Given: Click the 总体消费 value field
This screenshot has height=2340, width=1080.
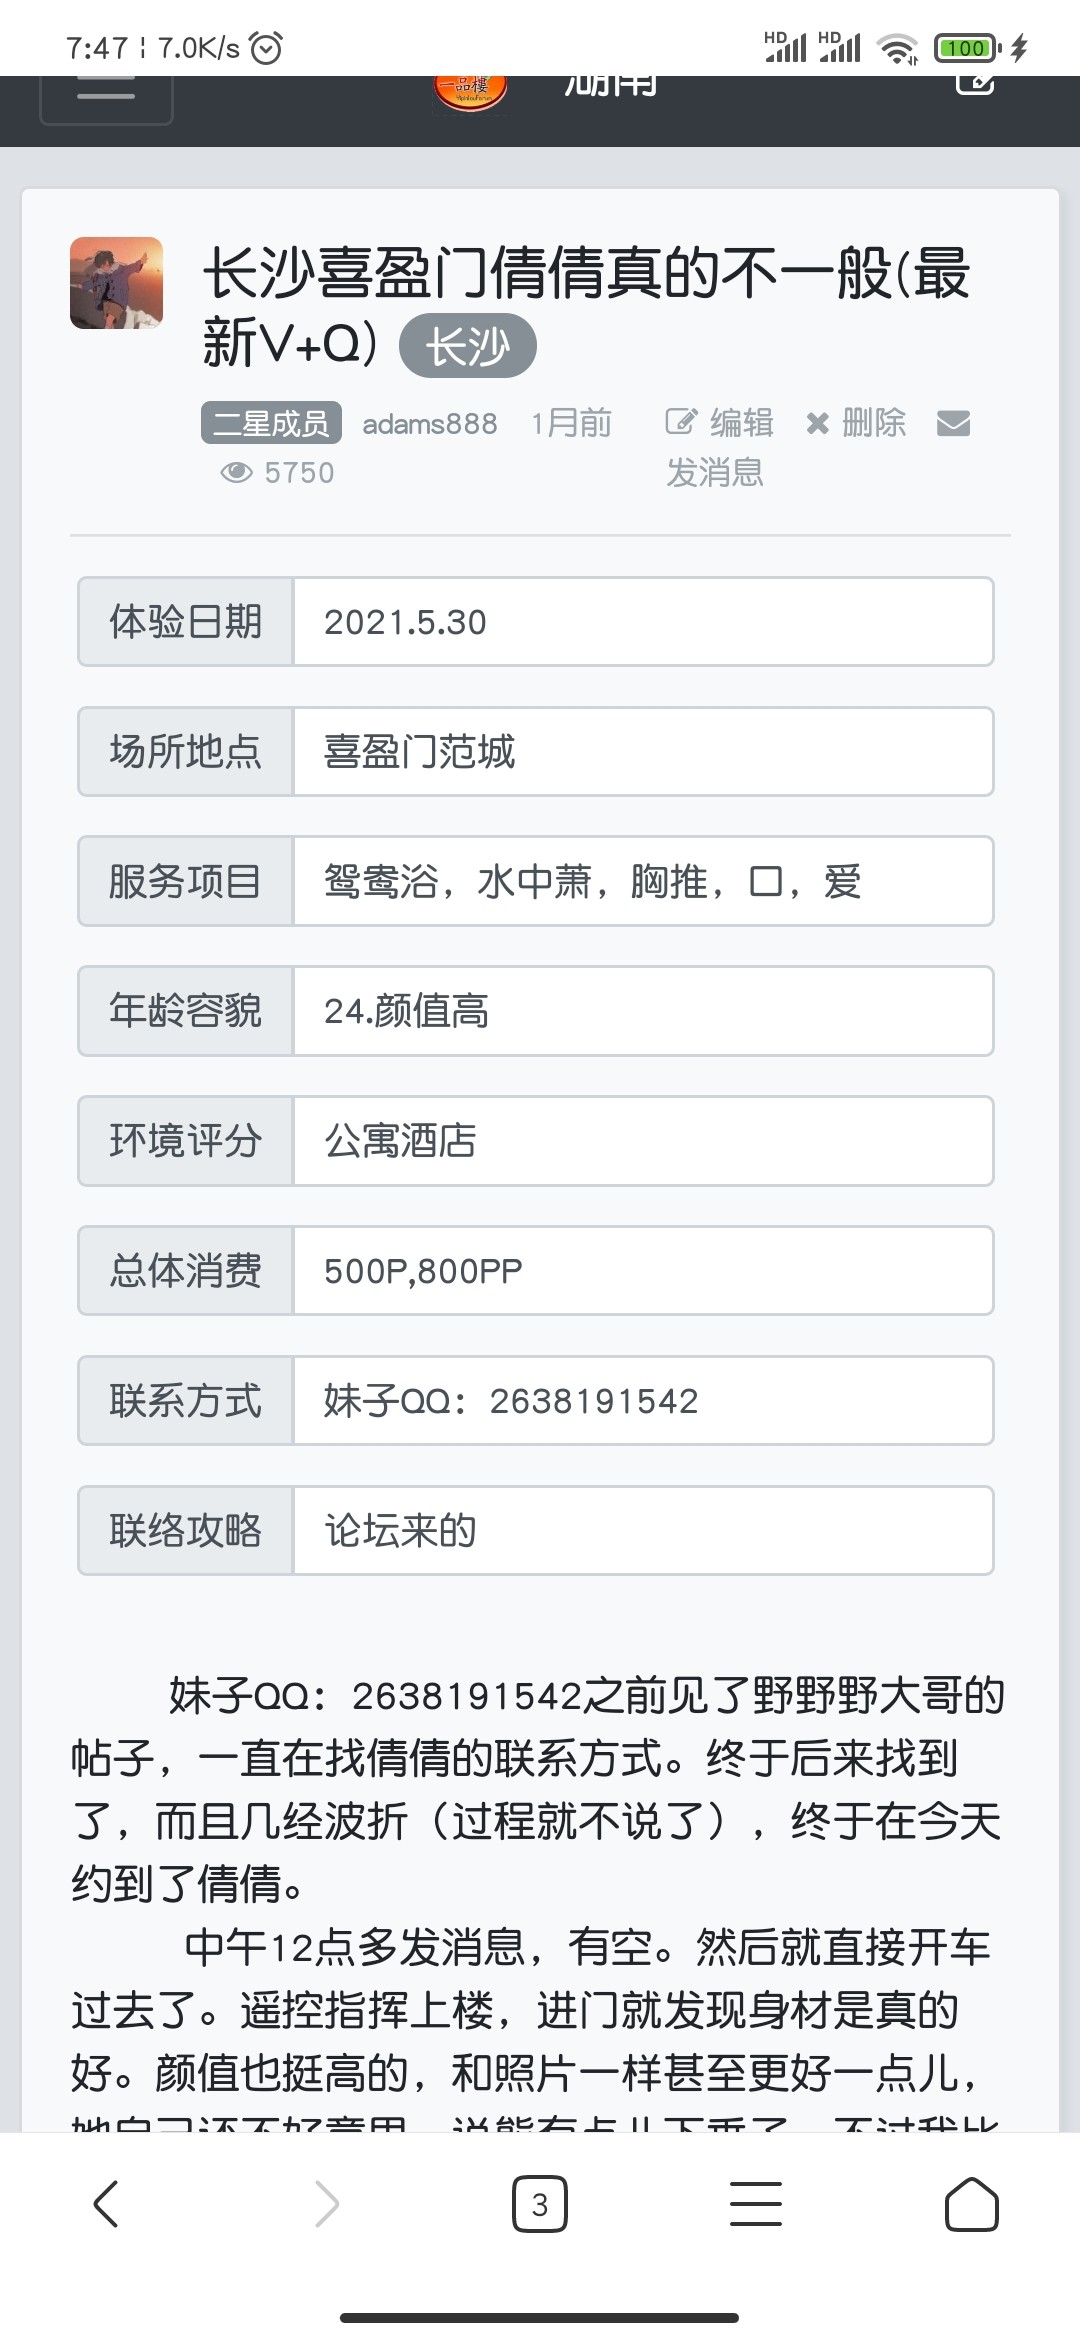Looking at the screenshot, I should [642, 1270].
